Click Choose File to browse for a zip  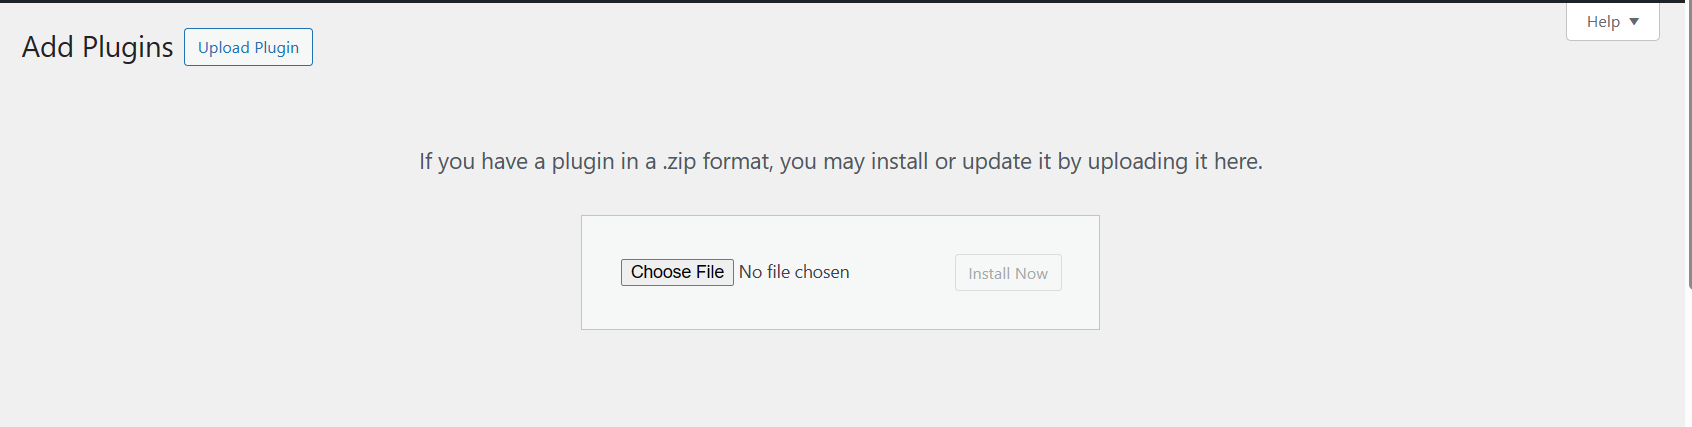(x=677, y=272)
